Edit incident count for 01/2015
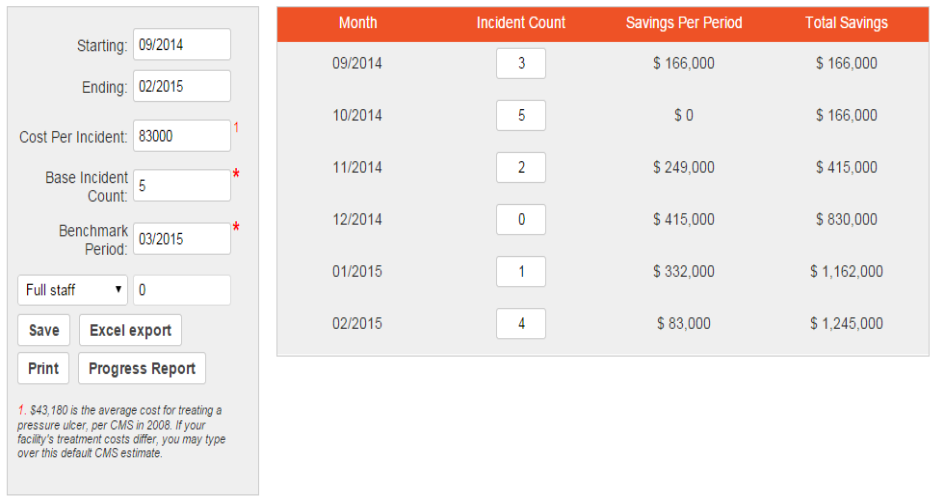Viewport: 936px width, 501px height. [x=521, y=271]
